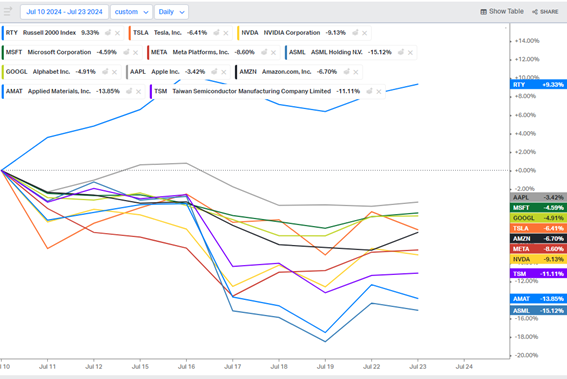This screenshot has height=379, width=567.
Task: Click 'Meta Platforms, Inc.' legend name
Action: [x=201, y=52]
